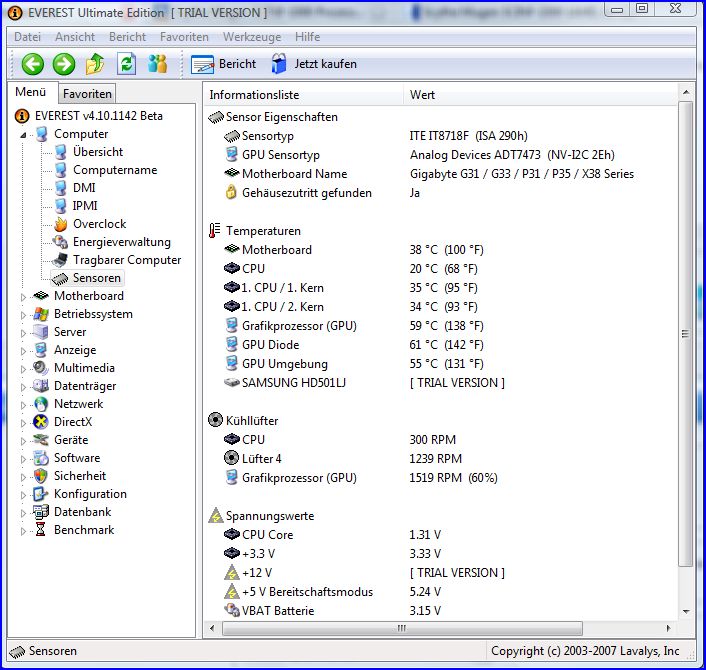Screen dimensions: 706x670
Task: Select the Menü tab
Action: (31, 92)
